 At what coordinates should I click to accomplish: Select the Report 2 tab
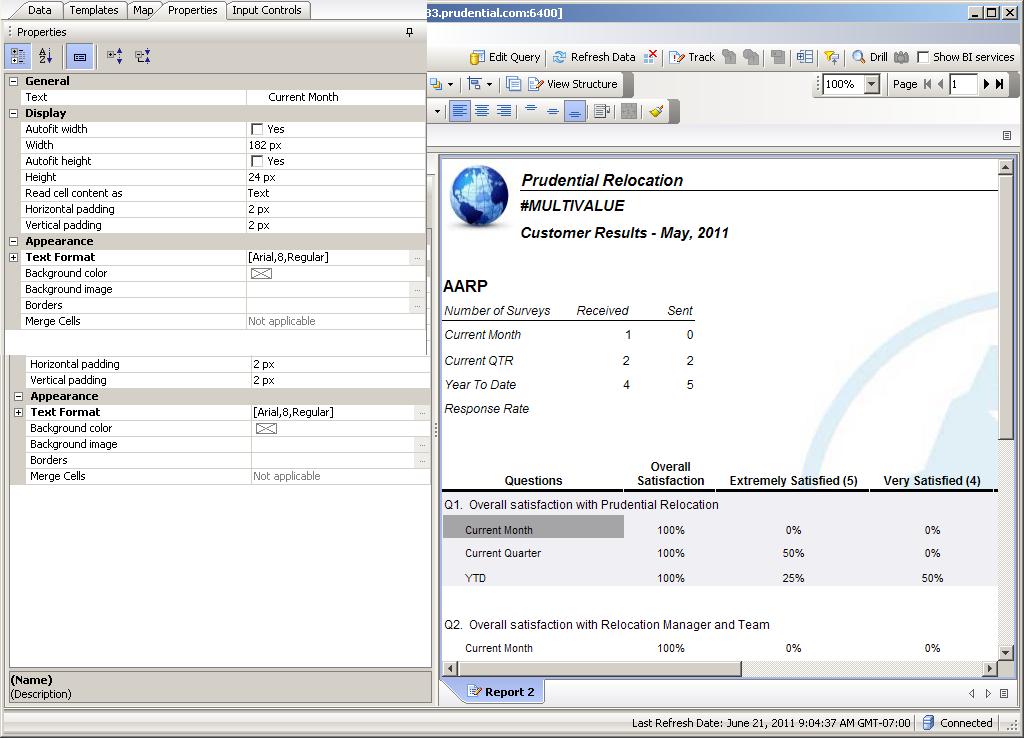(501, 692)
